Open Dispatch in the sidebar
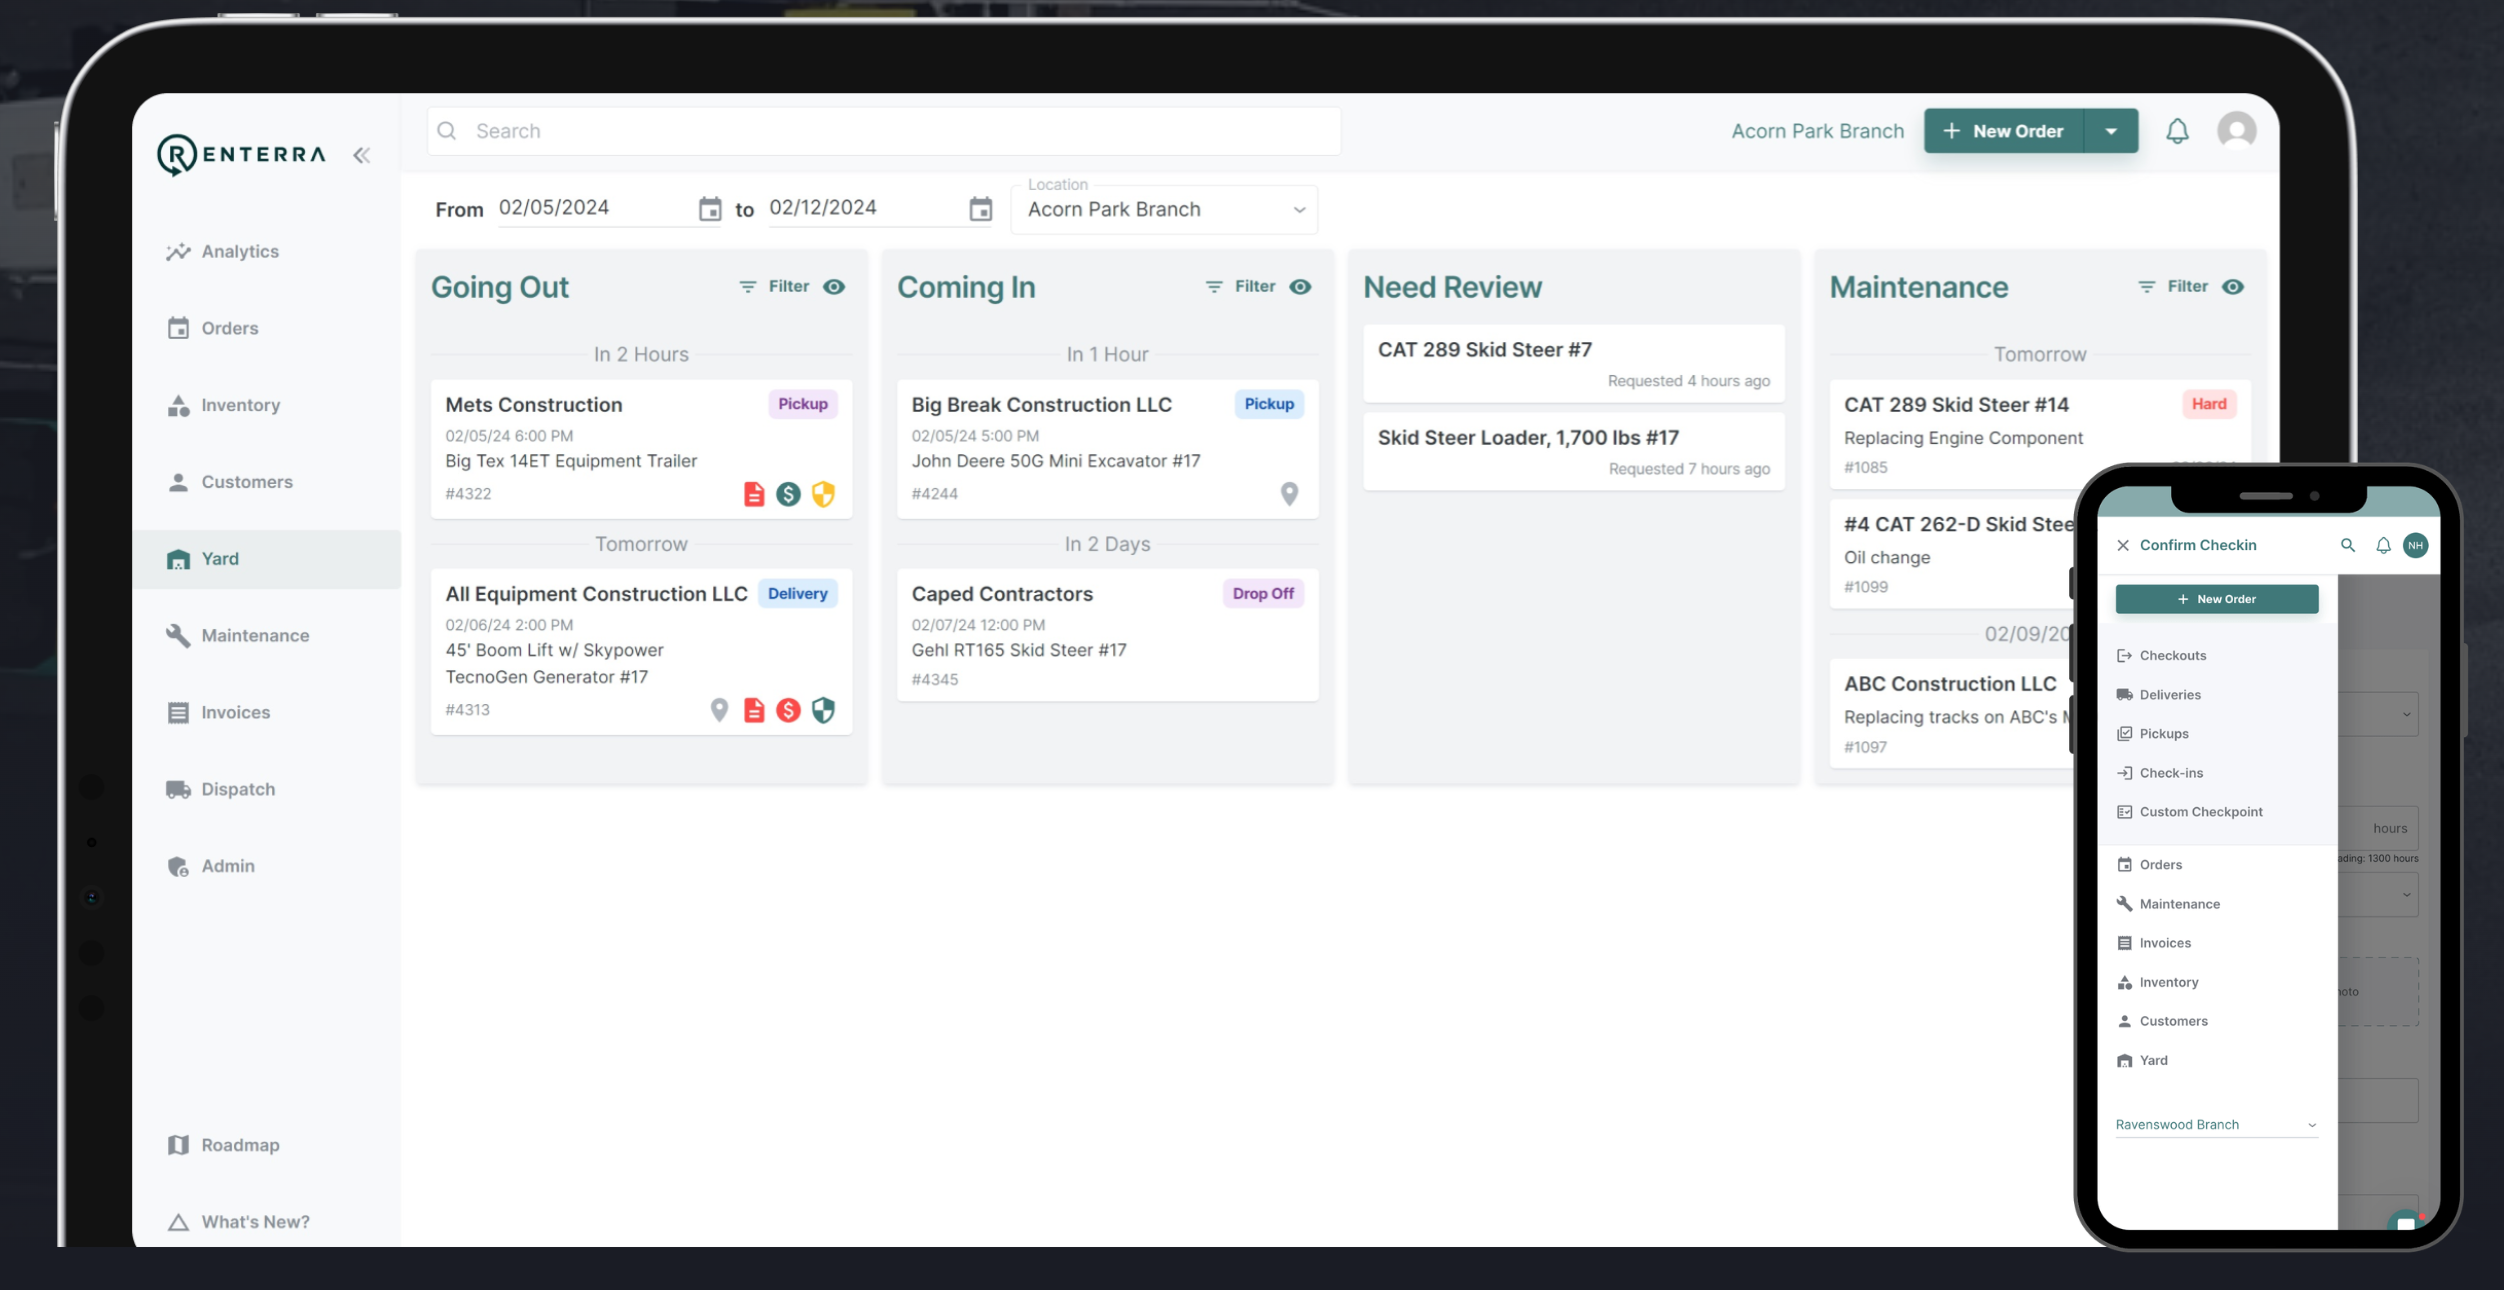Viewport: 2504px width, 1290px height. [266, 790]
